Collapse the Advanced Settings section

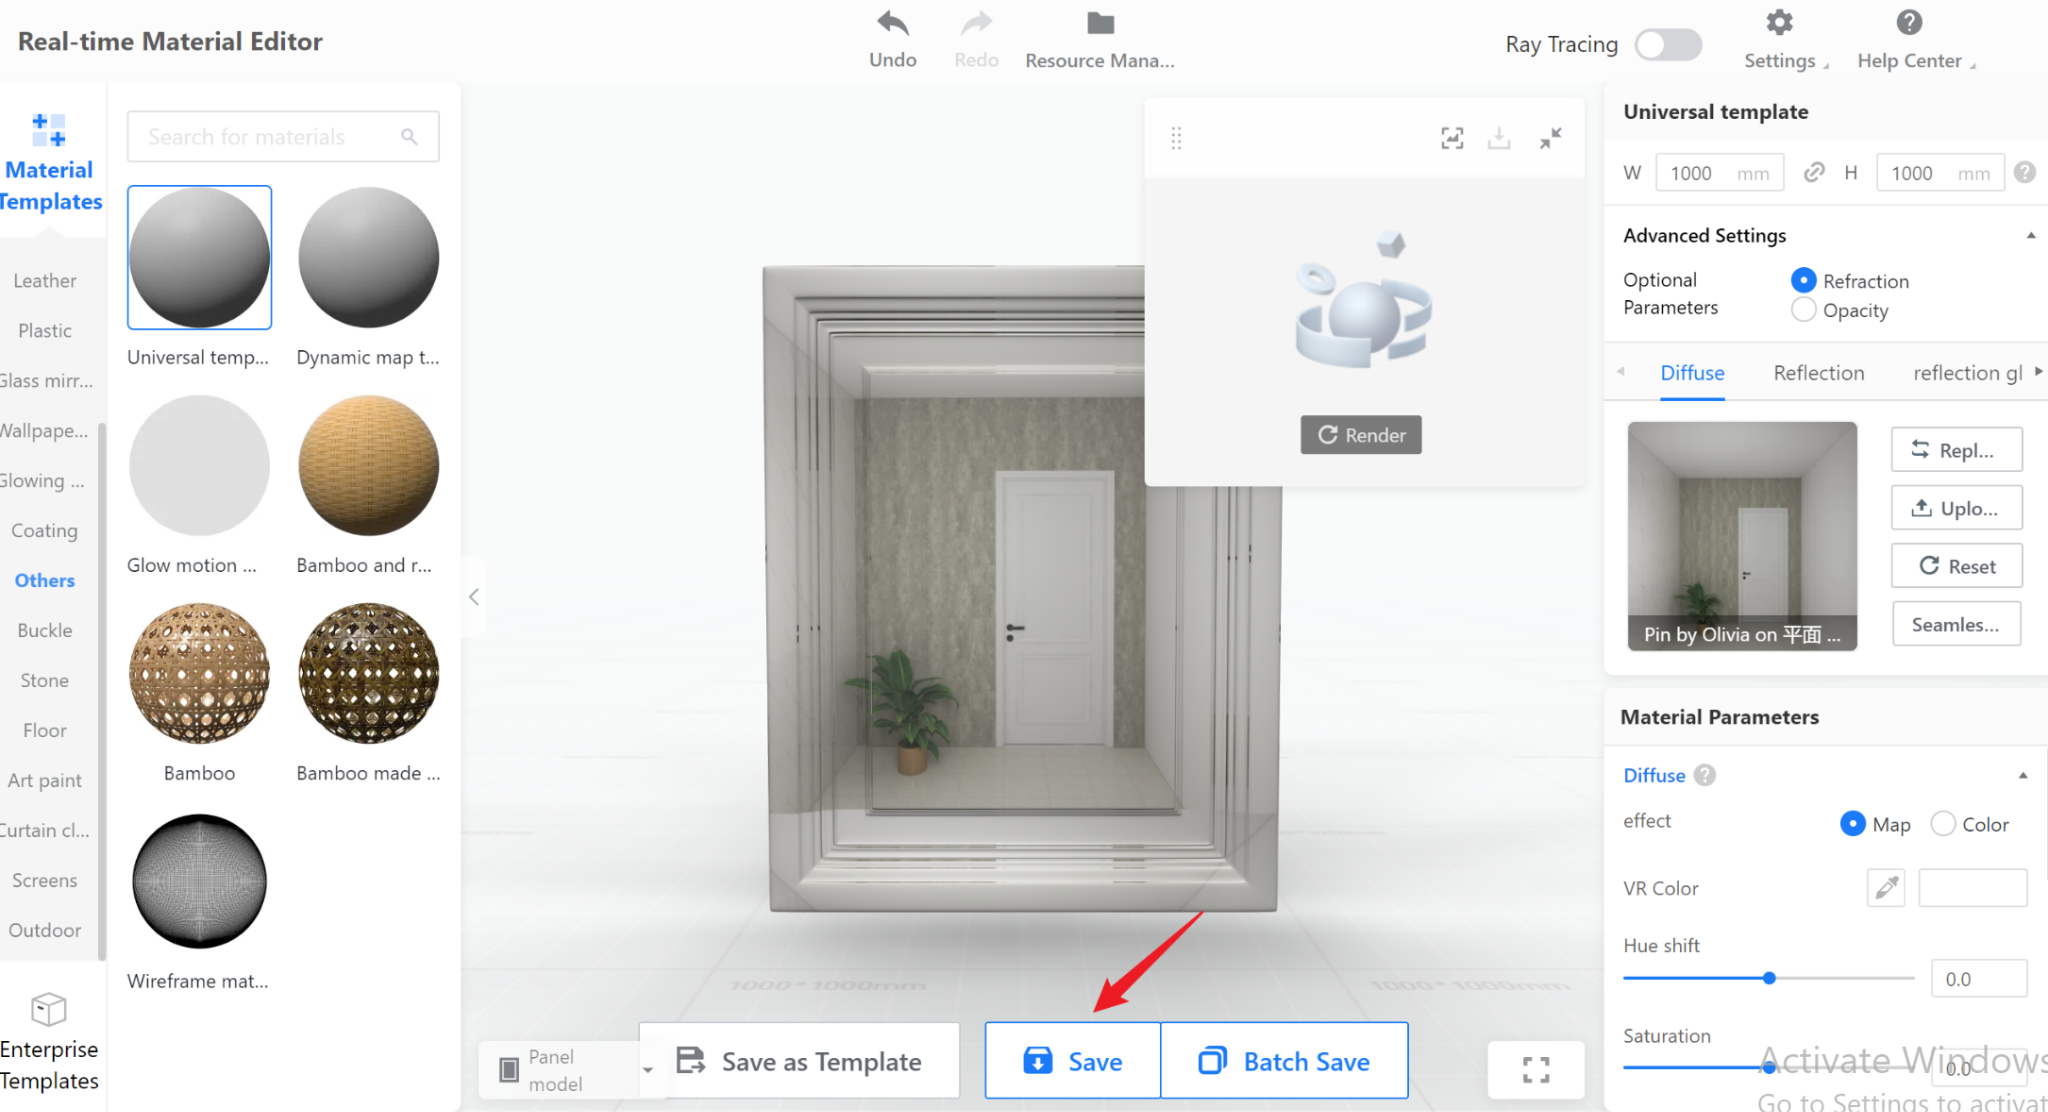[x=2030, y=236]
